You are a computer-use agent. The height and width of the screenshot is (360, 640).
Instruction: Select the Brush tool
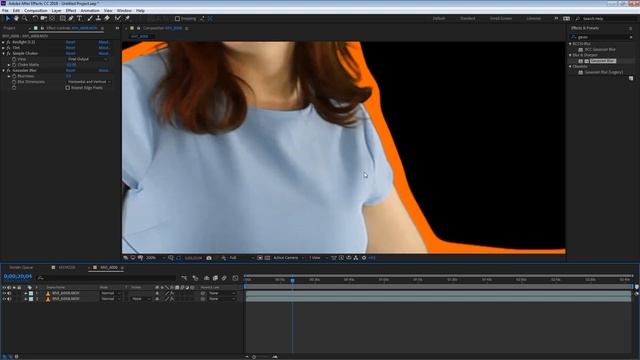click(x=90, y=18)
